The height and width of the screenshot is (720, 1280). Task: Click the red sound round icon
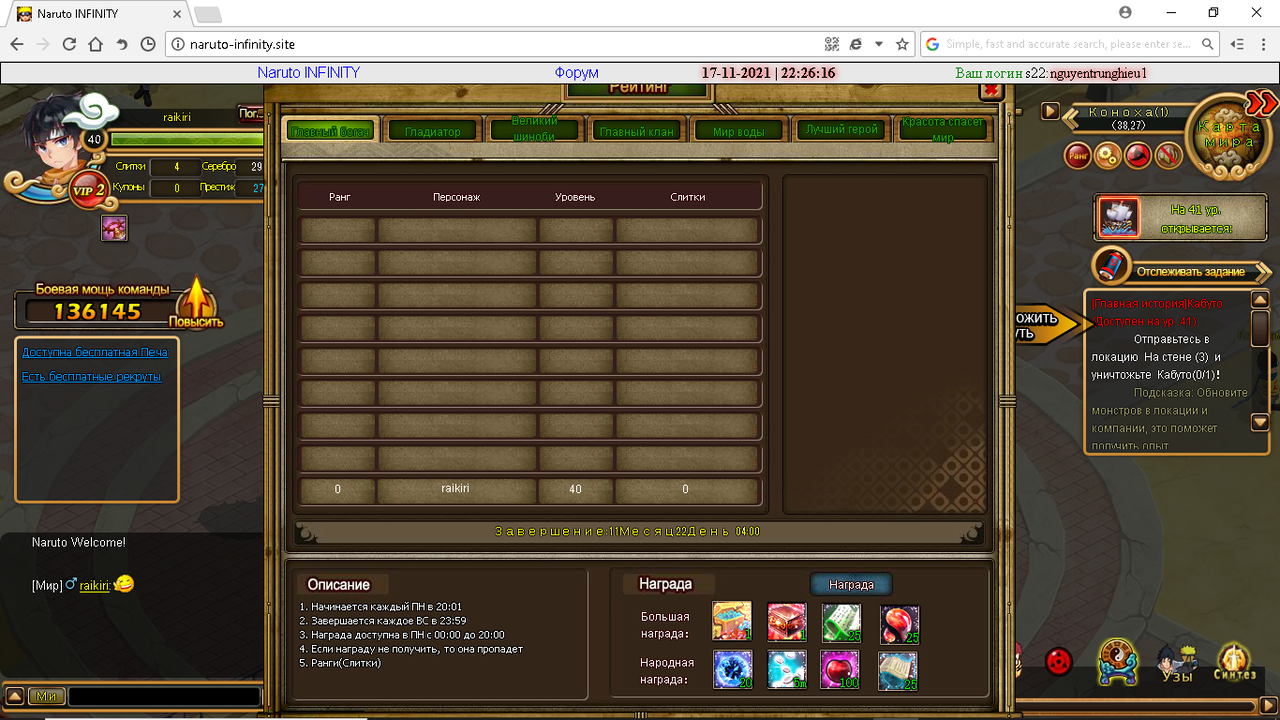[x=1138, y=154]
